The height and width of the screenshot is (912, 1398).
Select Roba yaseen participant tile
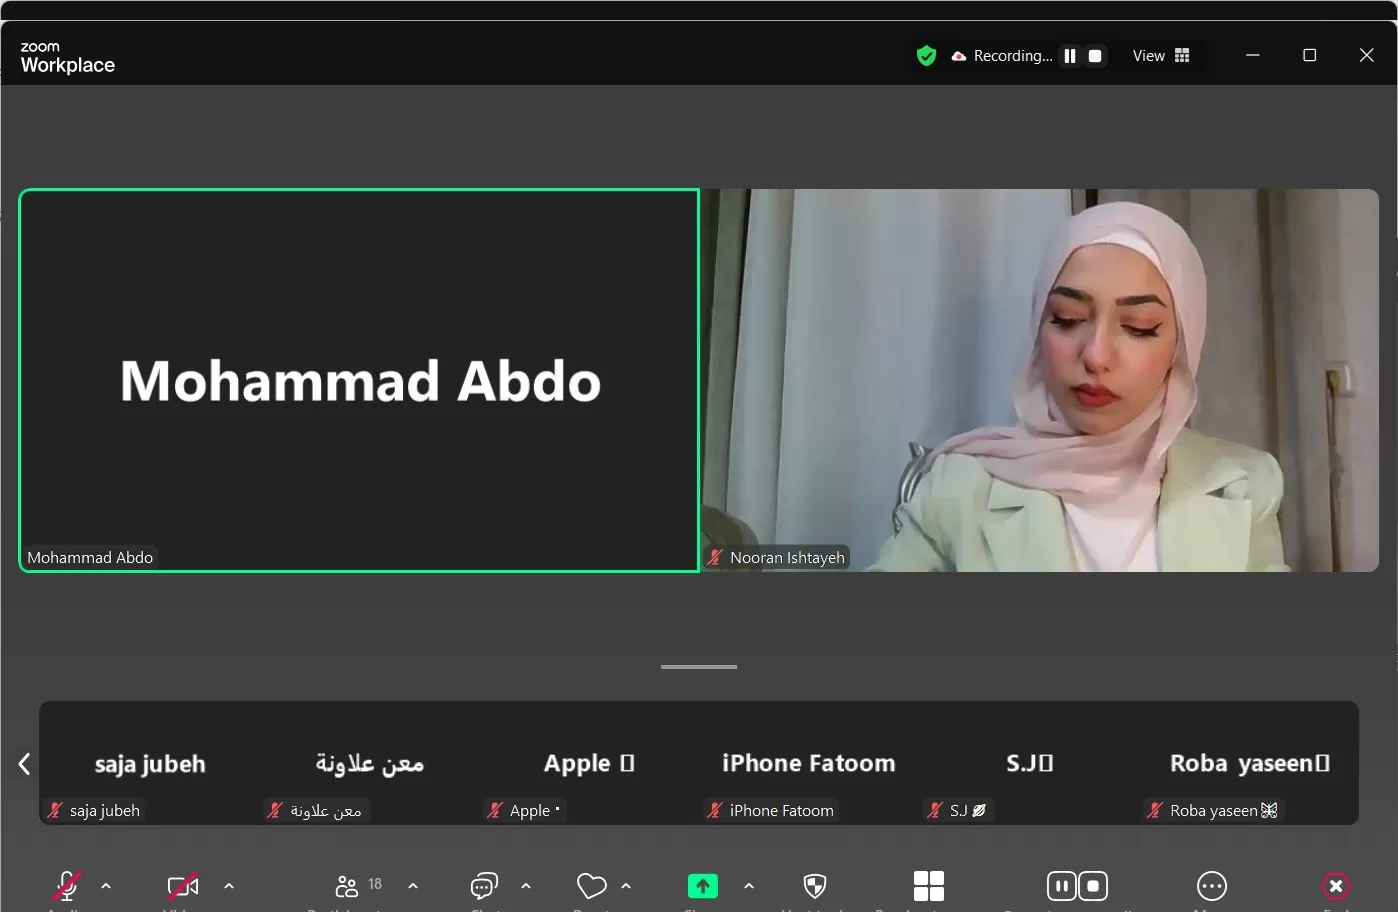click(1249, 763)
